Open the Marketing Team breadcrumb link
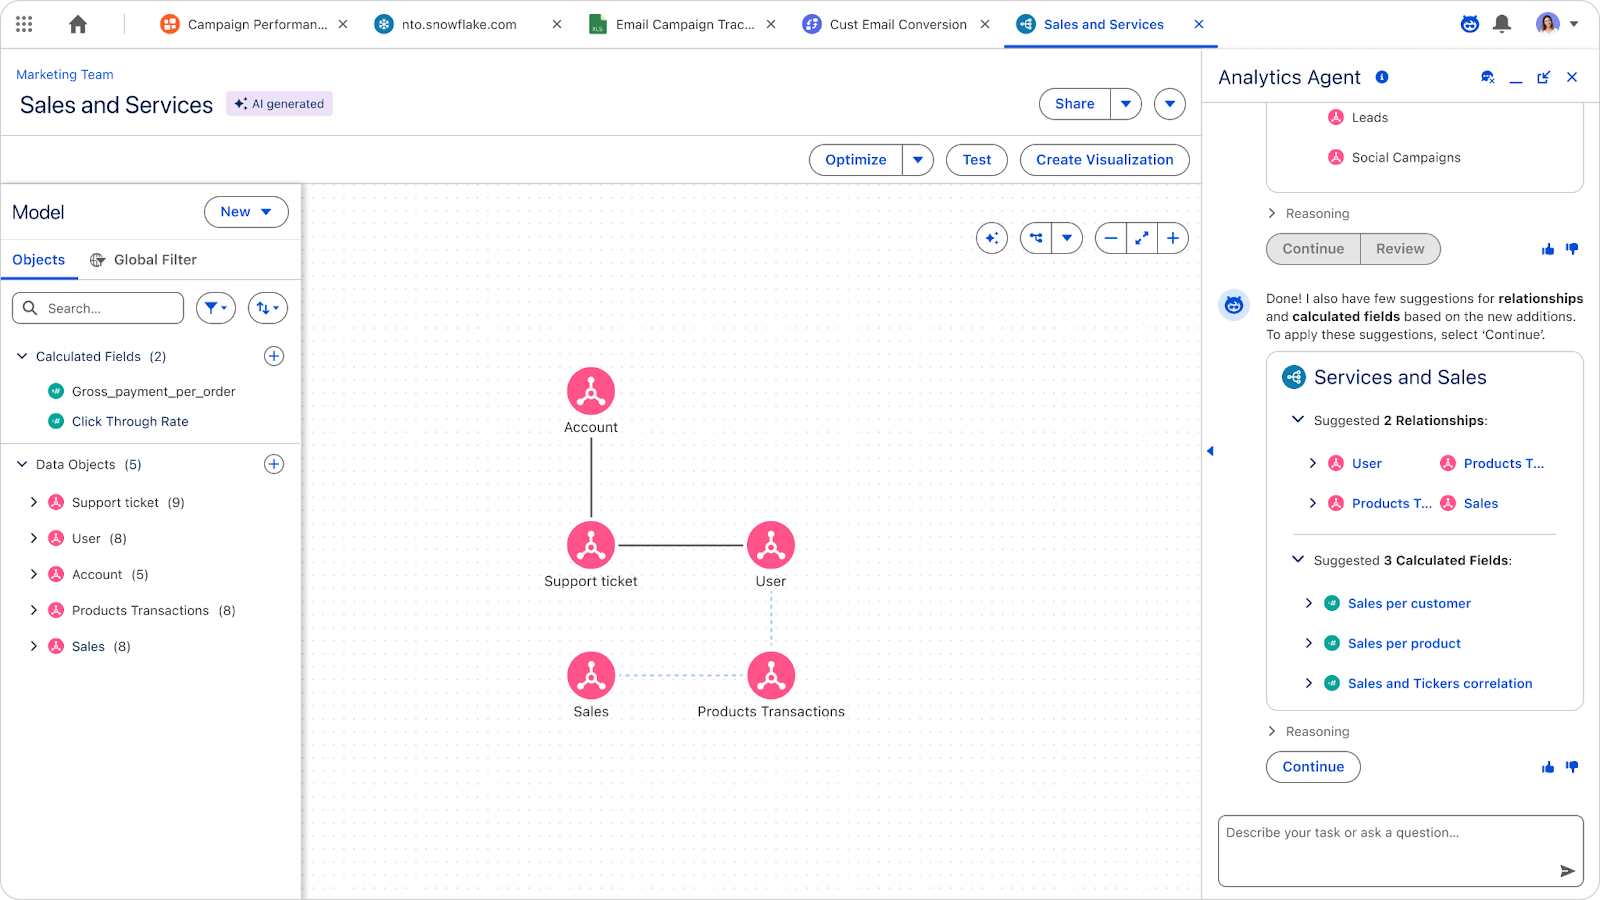Viewport: 1600px width, 900px height. 65,74
